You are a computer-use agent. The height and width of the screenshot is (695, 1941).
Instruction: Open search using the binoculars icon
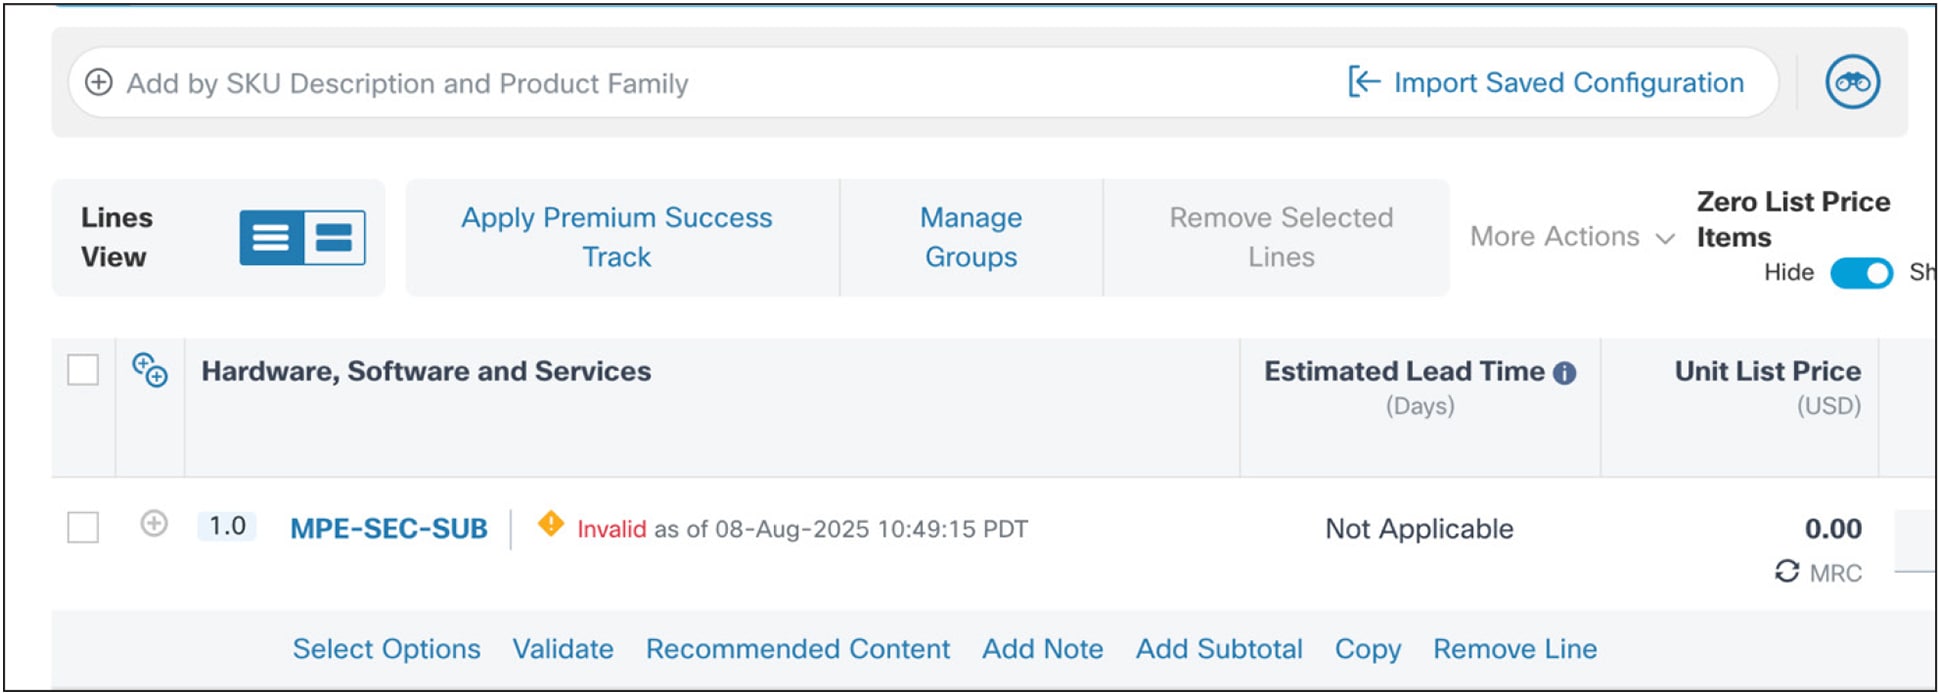1851,82
